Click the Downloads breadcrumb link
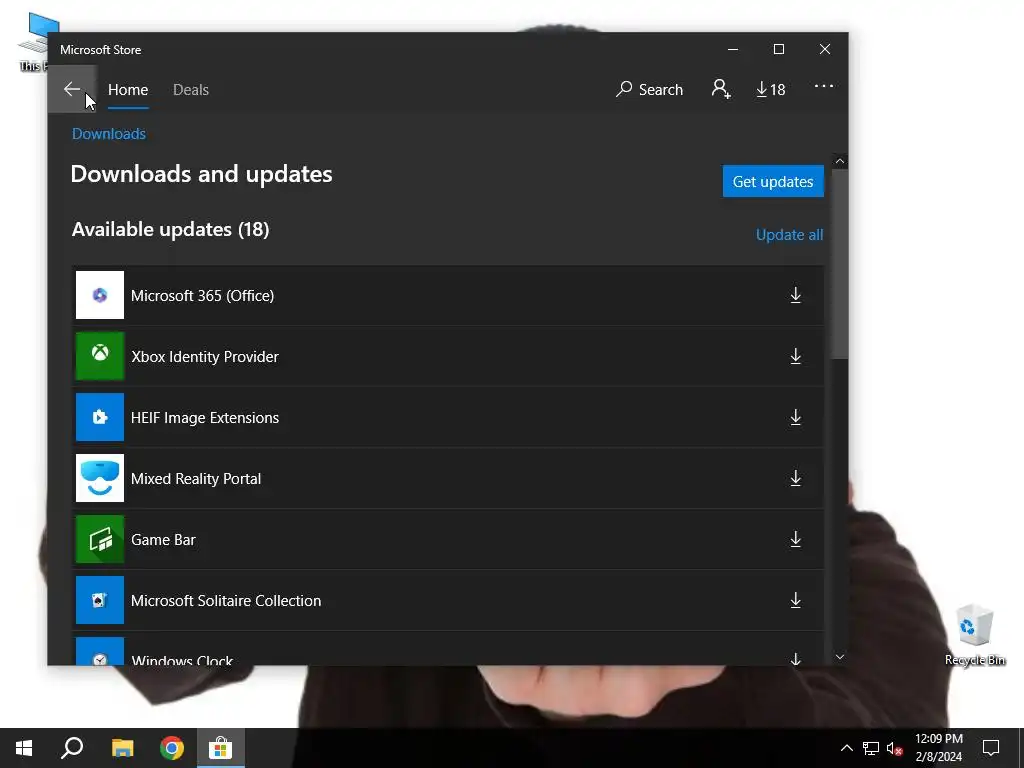The image size is (1024, 768). 108,134
